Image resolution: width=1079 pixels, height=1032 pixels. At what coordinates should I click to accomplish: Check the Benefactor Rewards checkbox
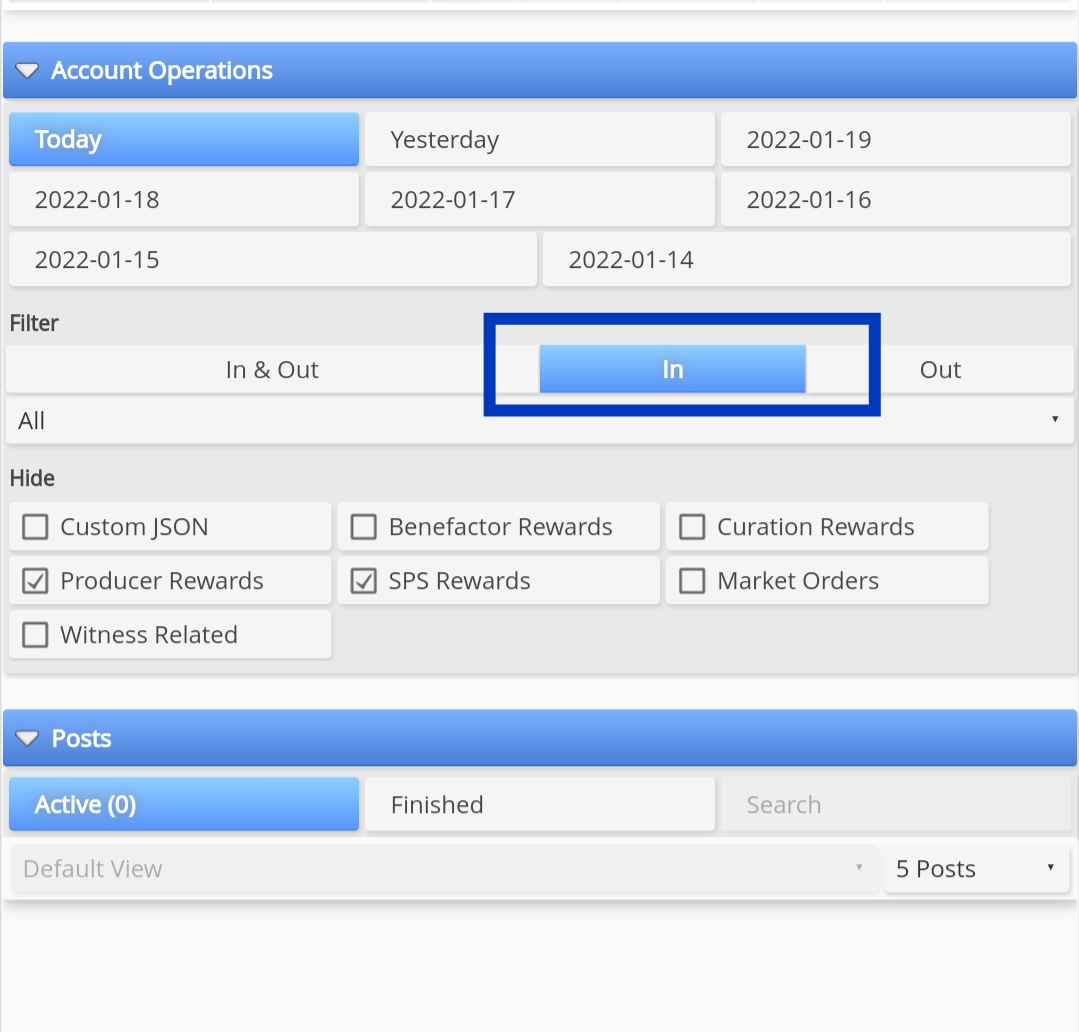363,527
